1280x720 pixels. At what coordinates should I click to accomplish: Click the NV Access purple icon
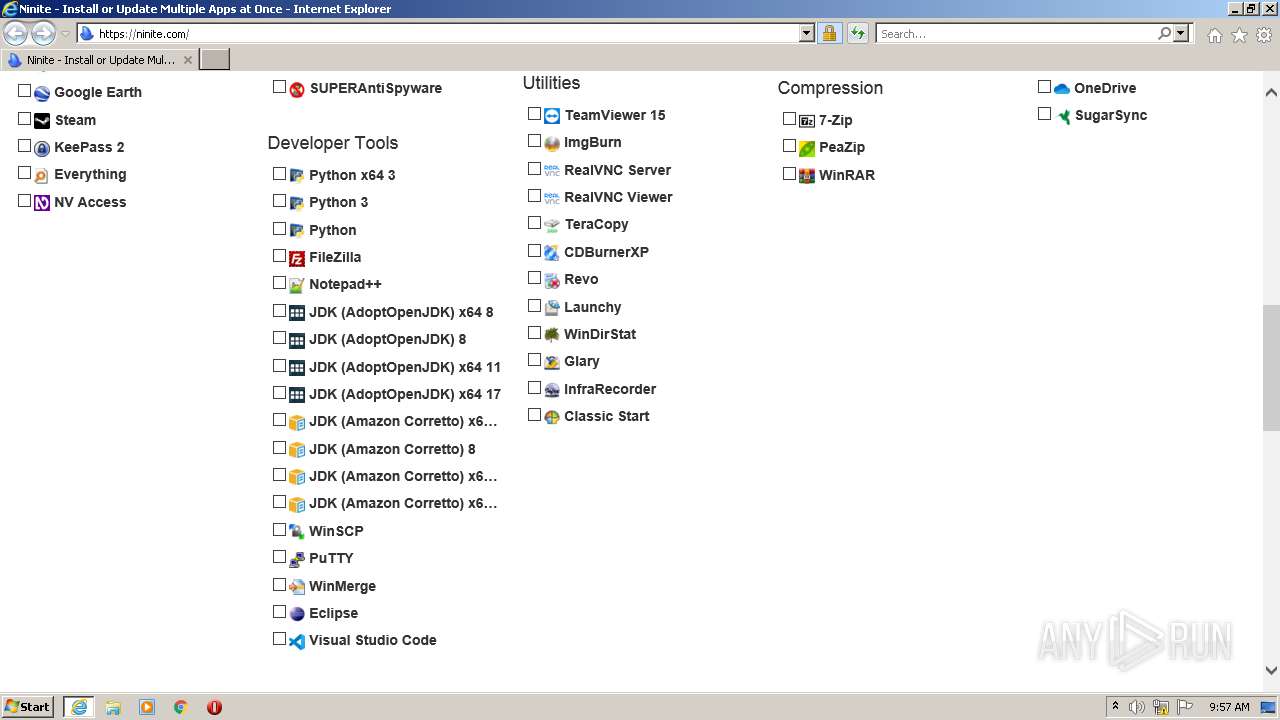click(42, 203)
